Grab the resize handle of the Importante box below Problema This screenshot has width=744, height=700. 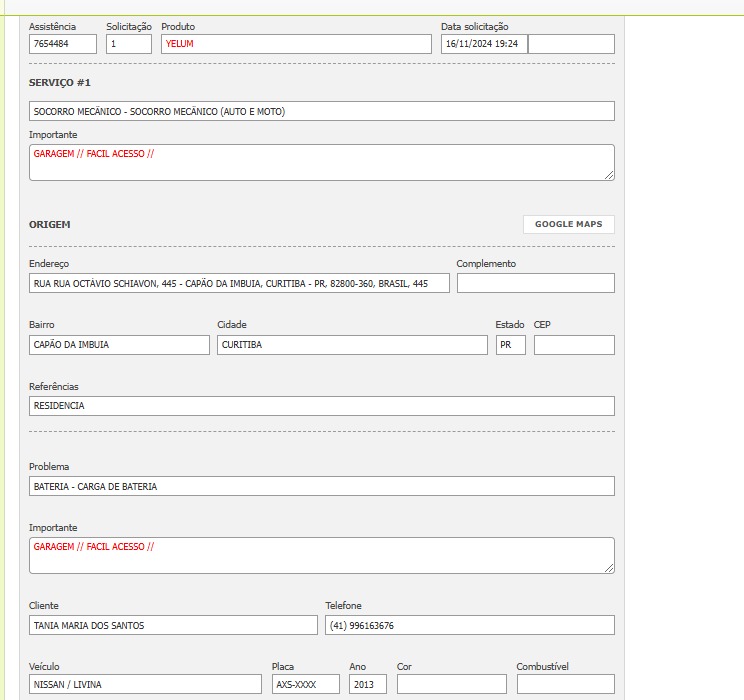pyautogui.click(x=609, y=568)
